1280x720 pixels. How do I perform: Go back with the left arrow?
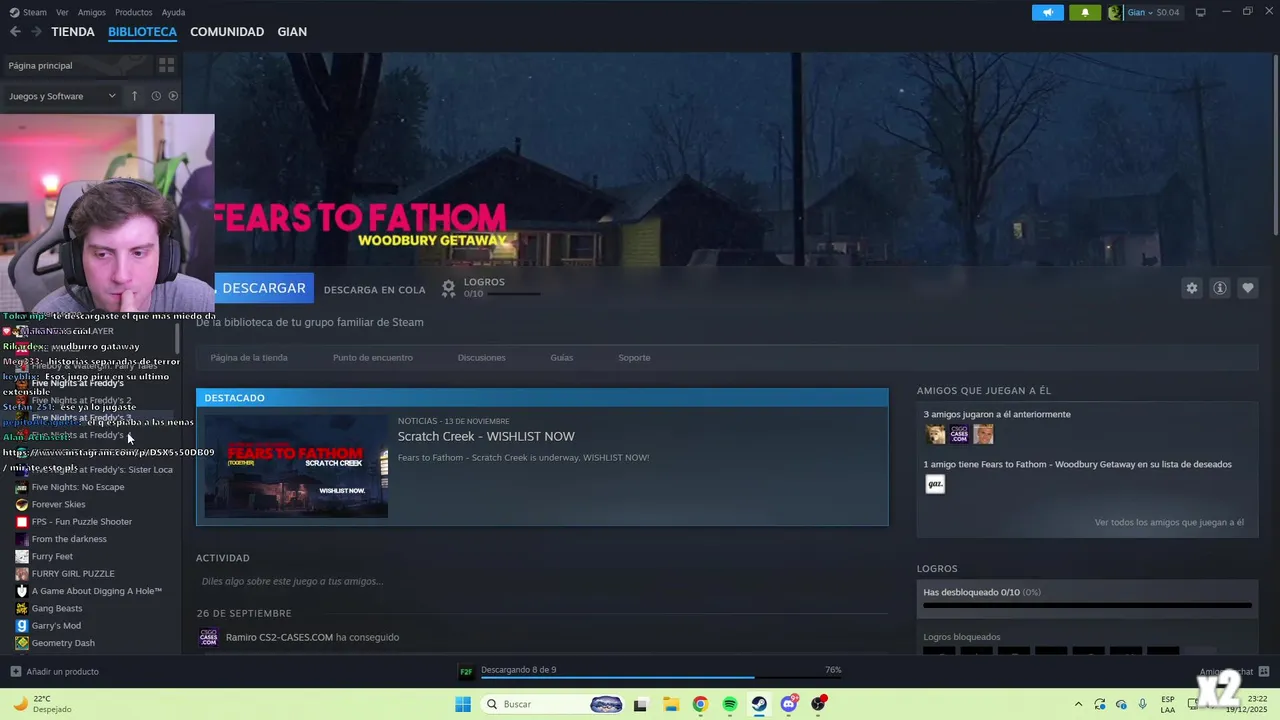point(15,32)
